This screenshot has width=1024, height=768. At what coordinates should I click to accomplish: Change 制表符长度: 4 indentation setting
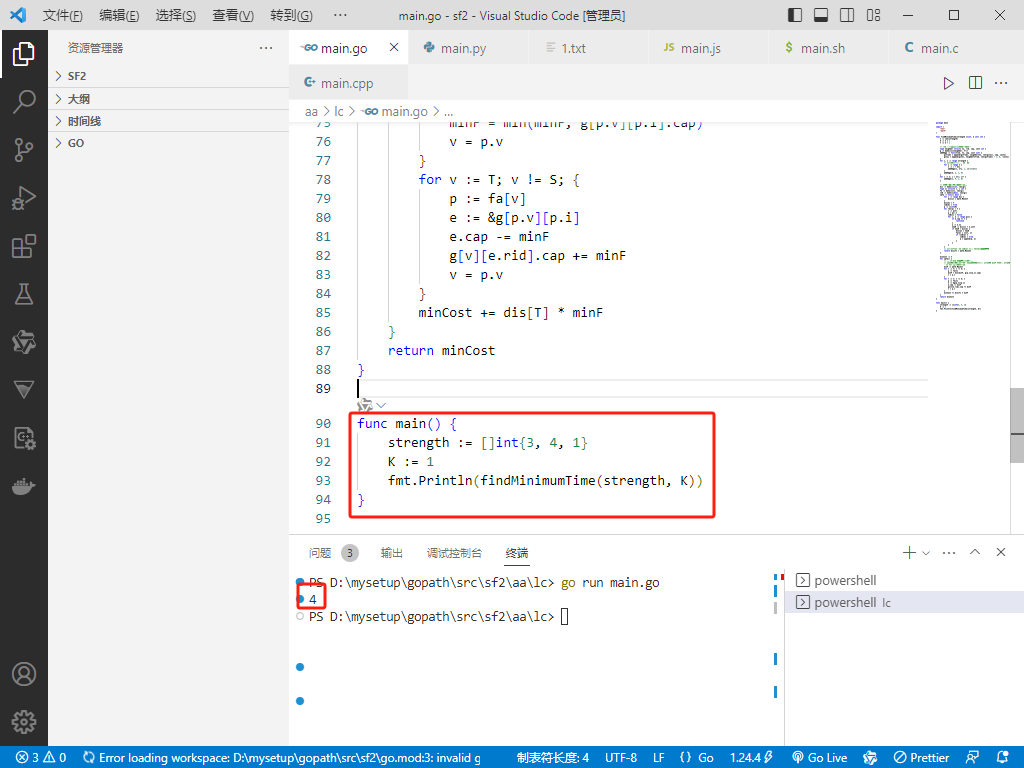[552, 758]
